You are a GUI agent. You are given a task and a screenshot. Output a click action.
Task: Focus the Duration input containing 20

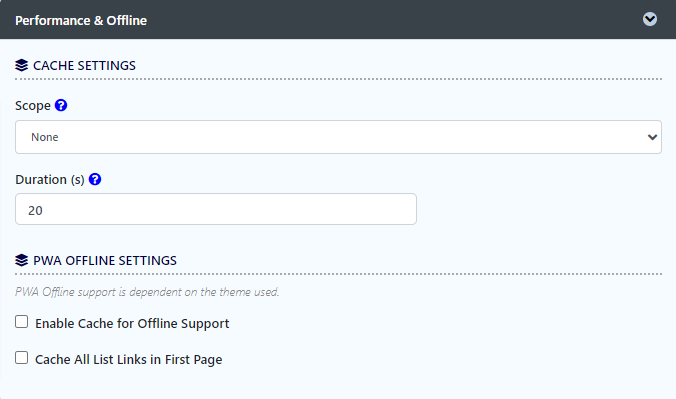tap(216, 209)
